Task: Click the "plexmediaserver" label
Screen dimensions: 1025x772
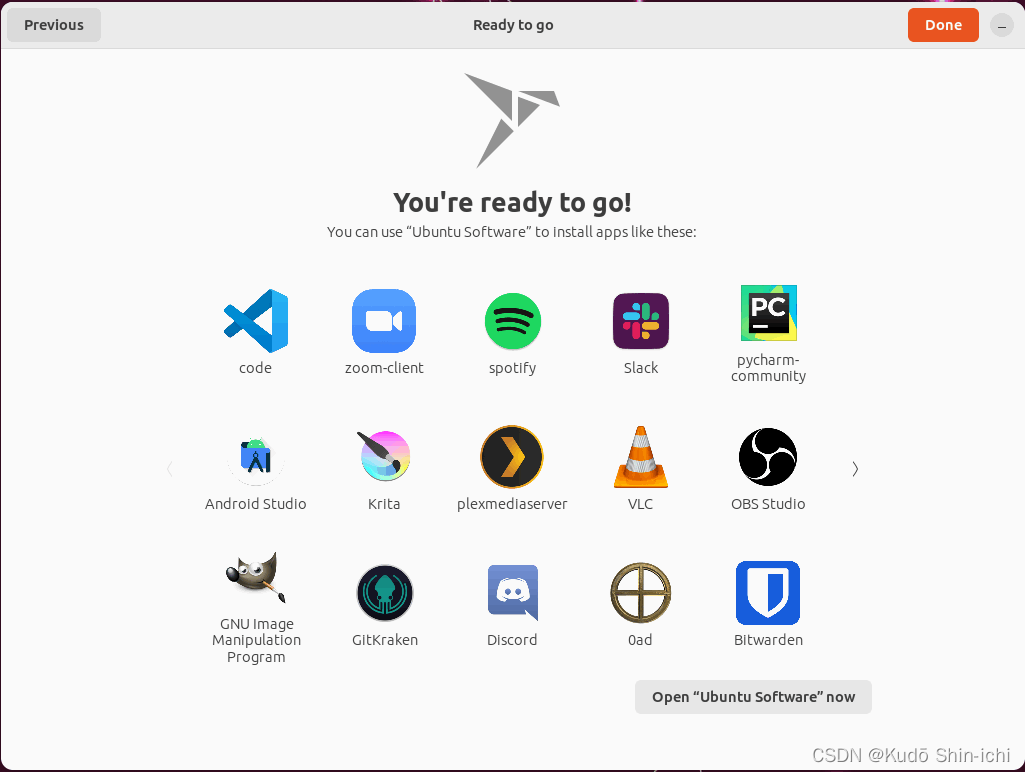Action: point(512,505)
